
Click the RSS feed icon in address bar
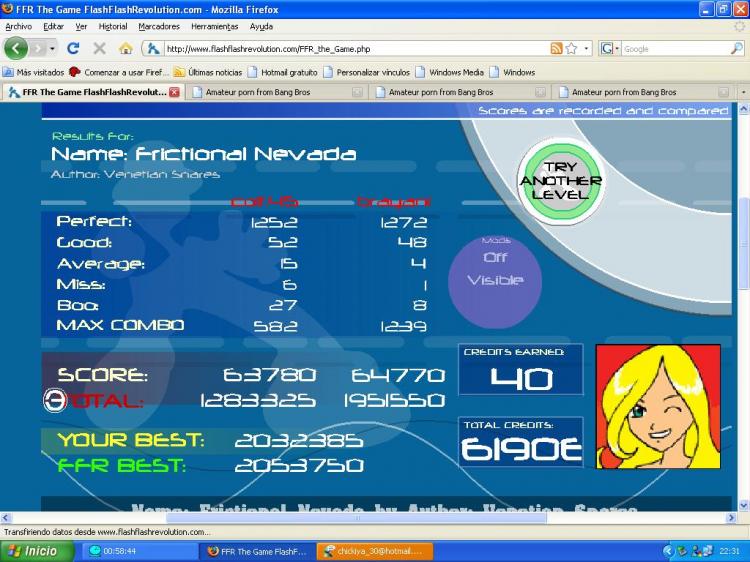coord(556,48)
